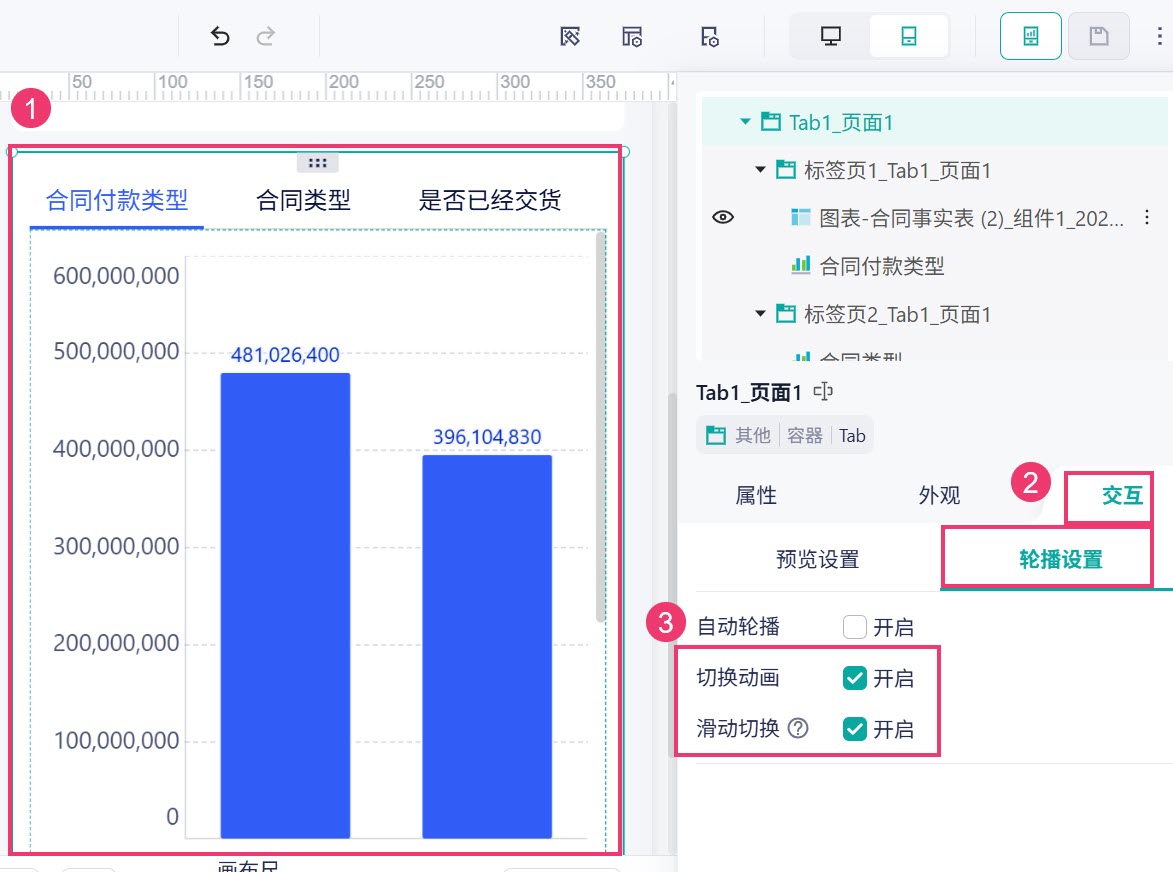Viewport: 1173px width, 872px height.
Task: Undo the last change
Action: (x=220, y=36)
